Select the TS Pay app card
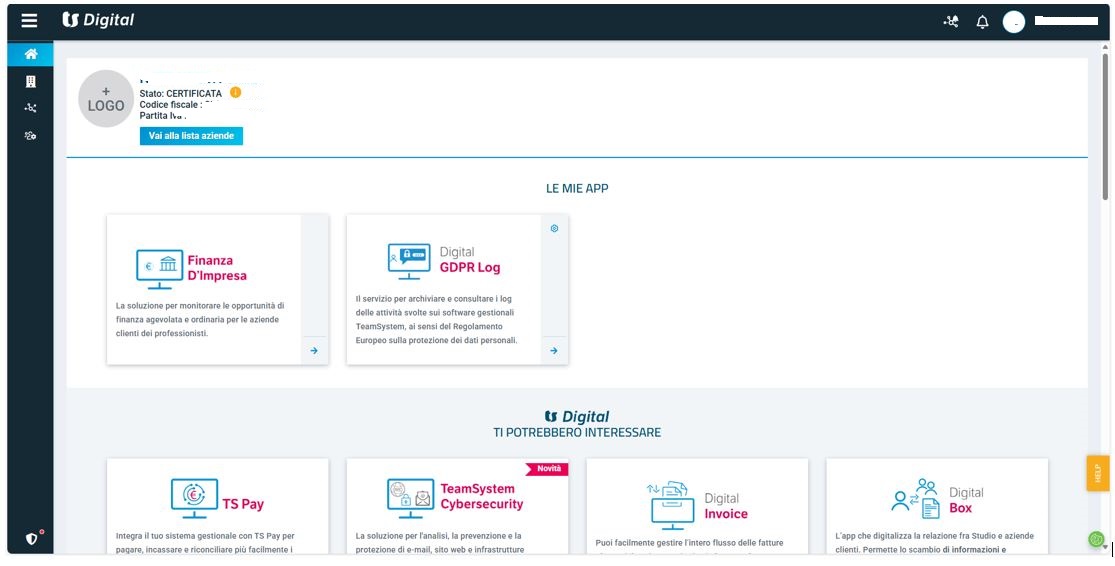 tap(217, 505)
